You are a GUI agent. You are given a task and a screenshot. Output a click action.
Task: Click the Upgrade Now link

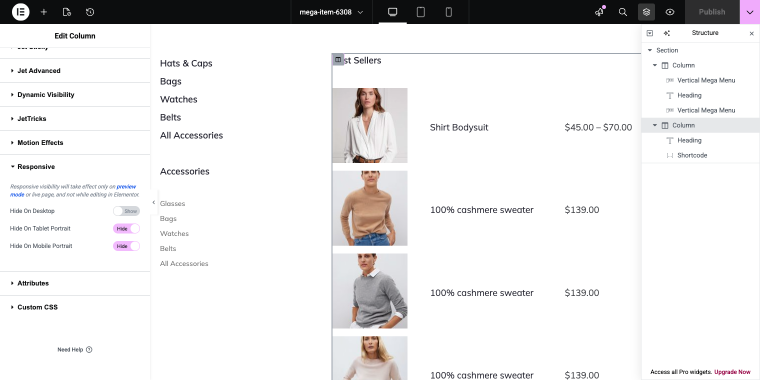click(x=732, y=372)
